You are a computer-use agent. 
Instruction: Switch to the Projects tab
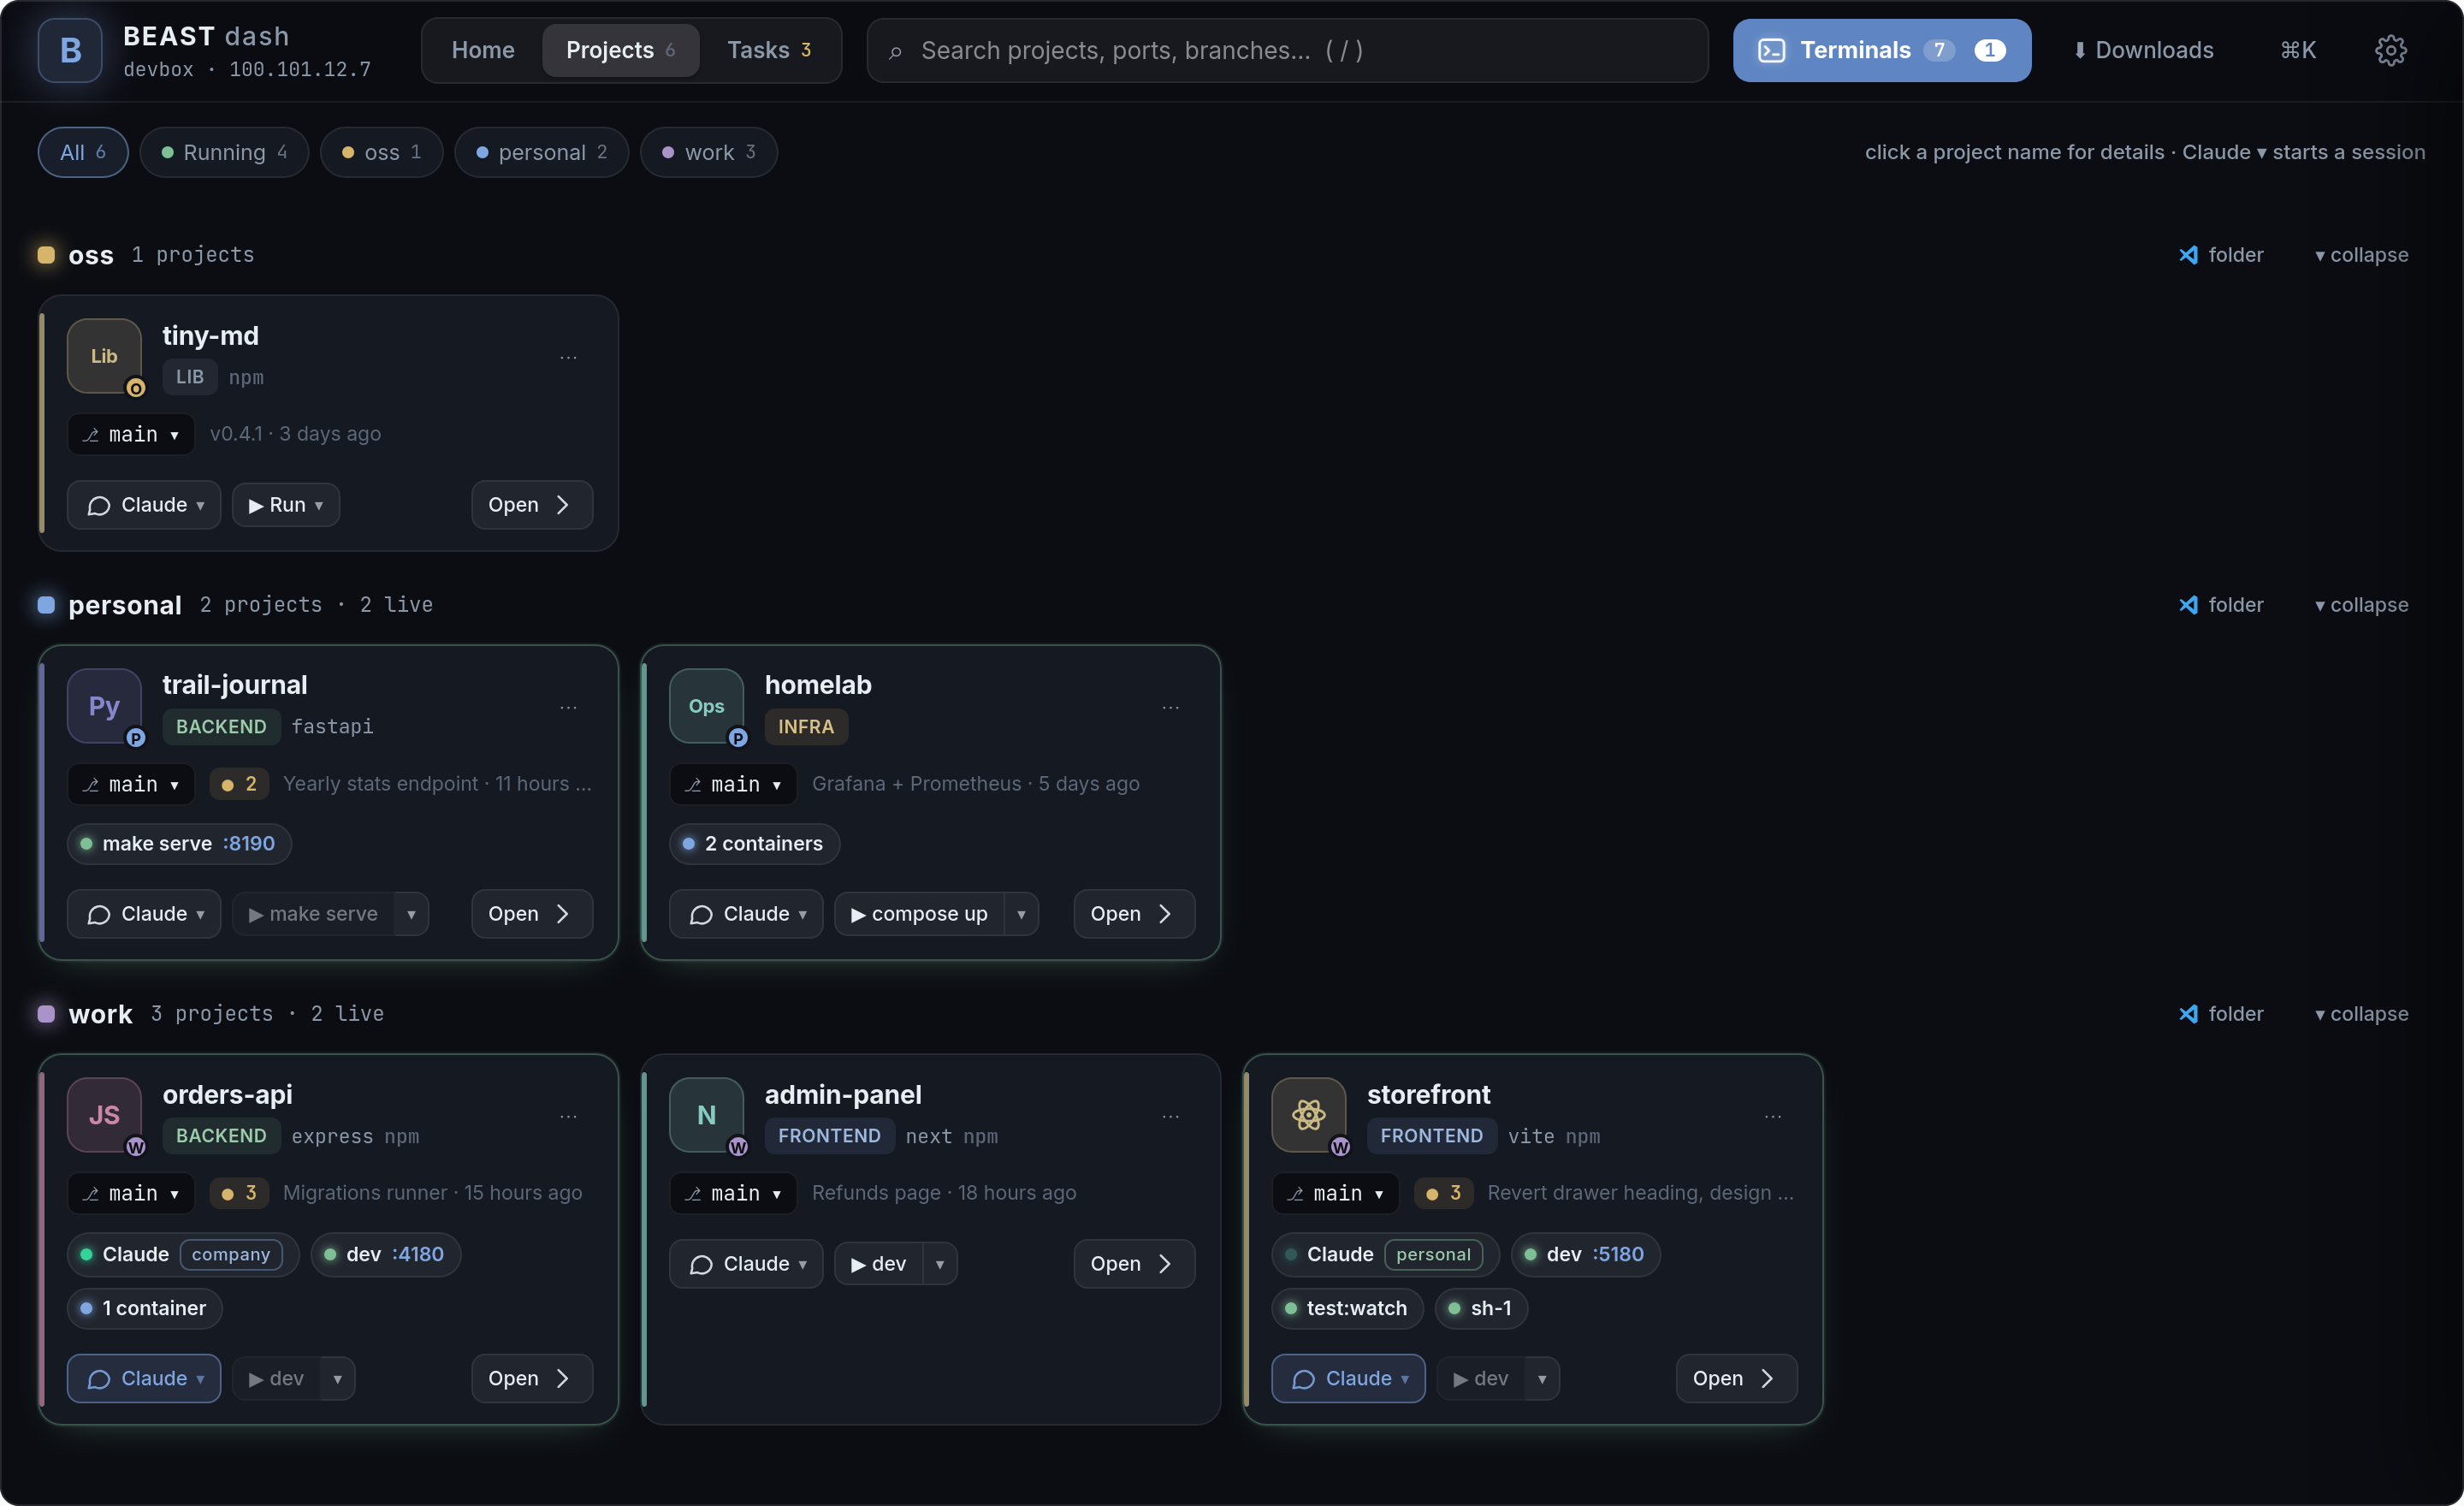coord(620,50)
